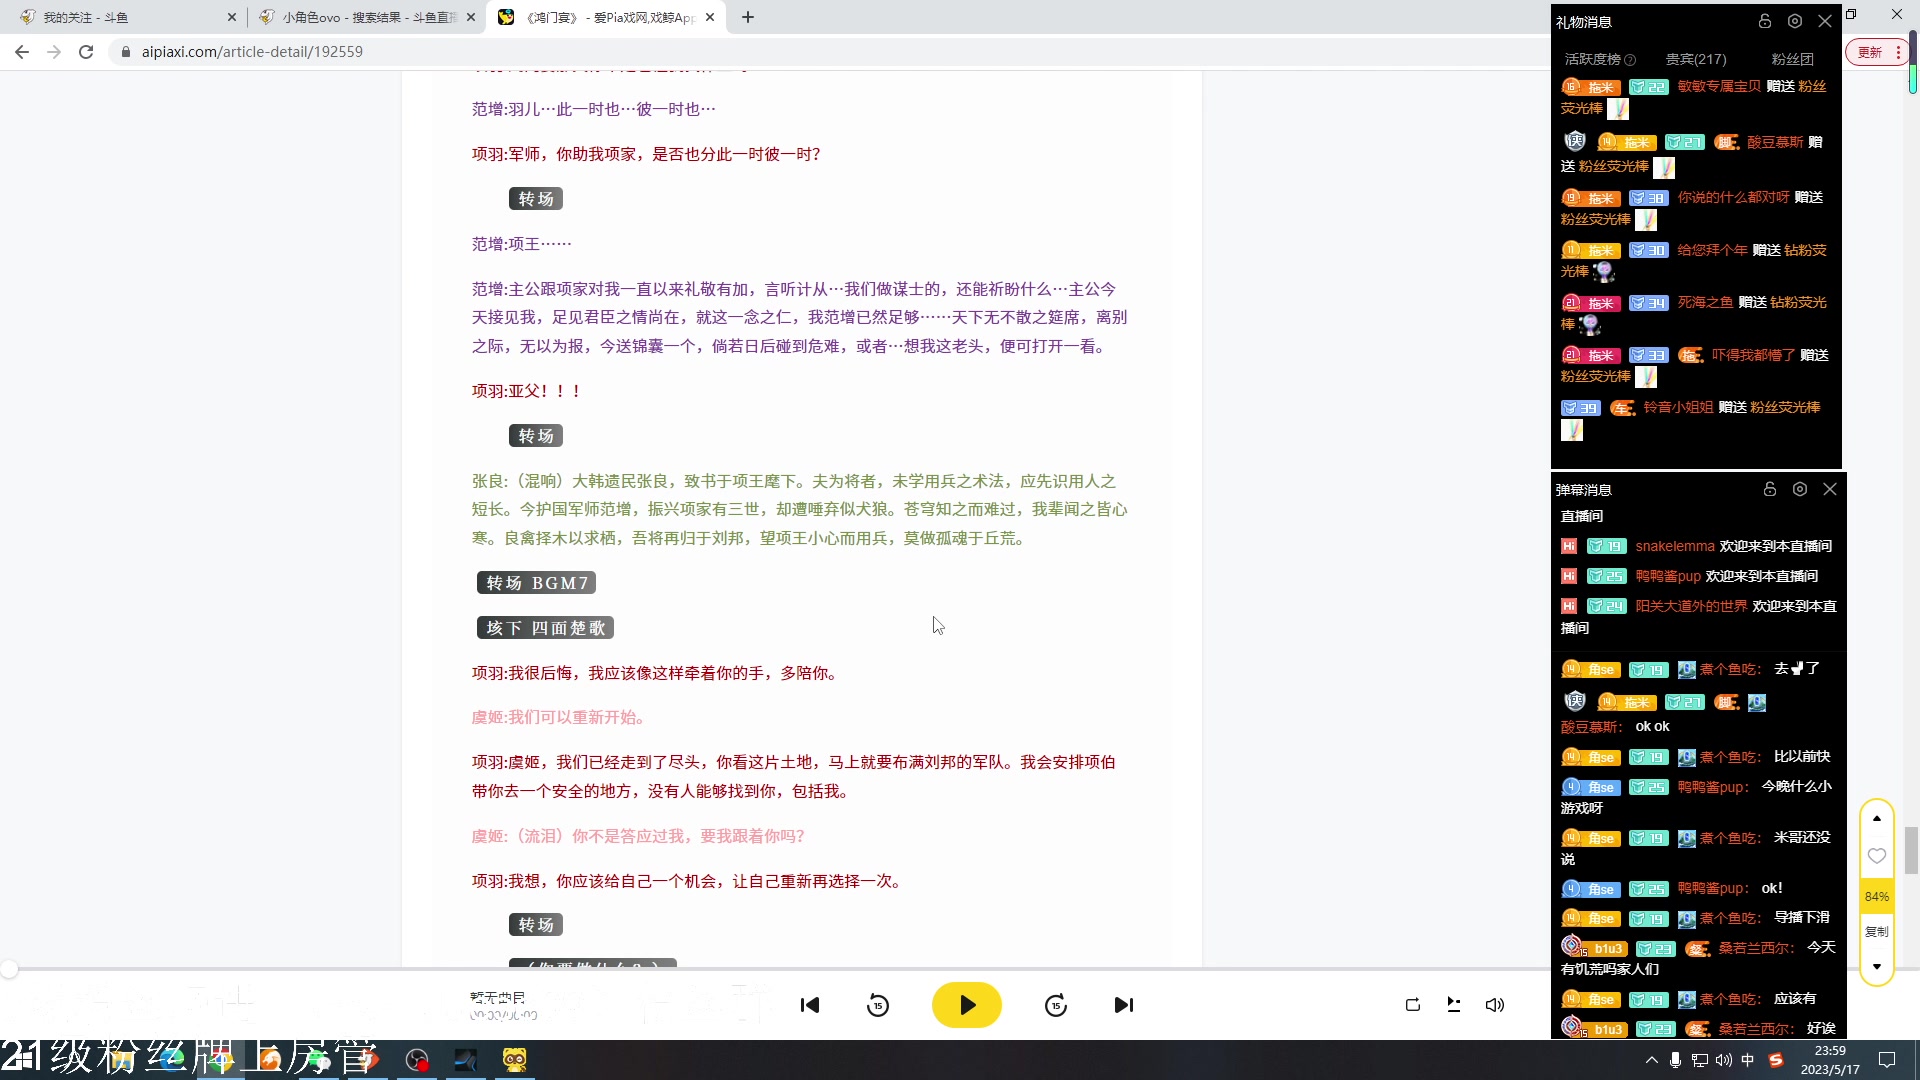Click the loop/replay icon left of playlist icon
Viewport: 1920px width, 1080px height.
point(1413,1005)
